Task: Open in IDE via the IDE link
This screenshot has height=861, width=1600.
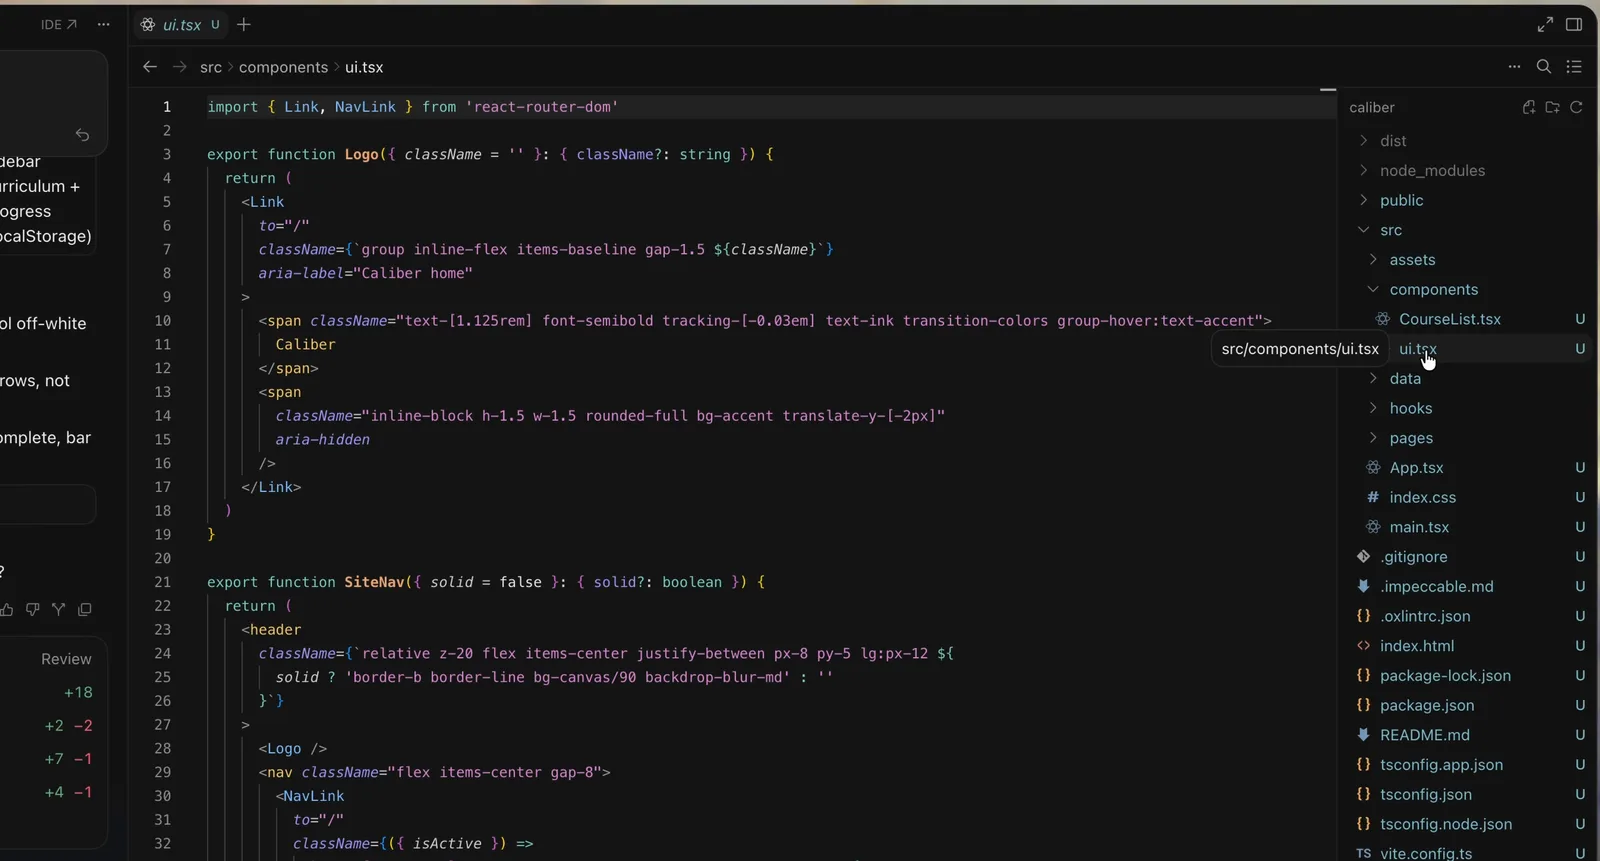Action: pos(58,24)
